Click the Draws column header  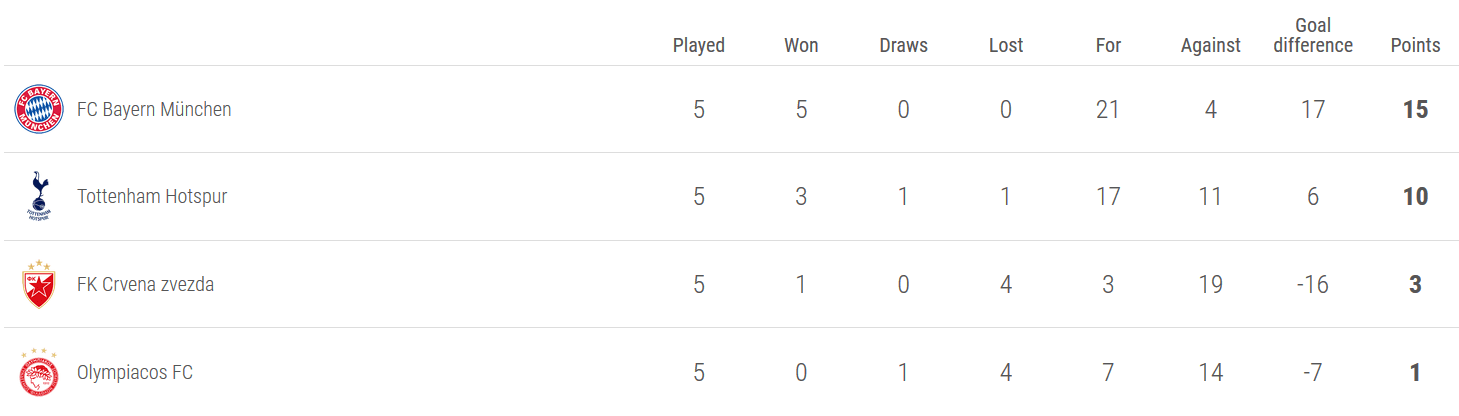903,45
